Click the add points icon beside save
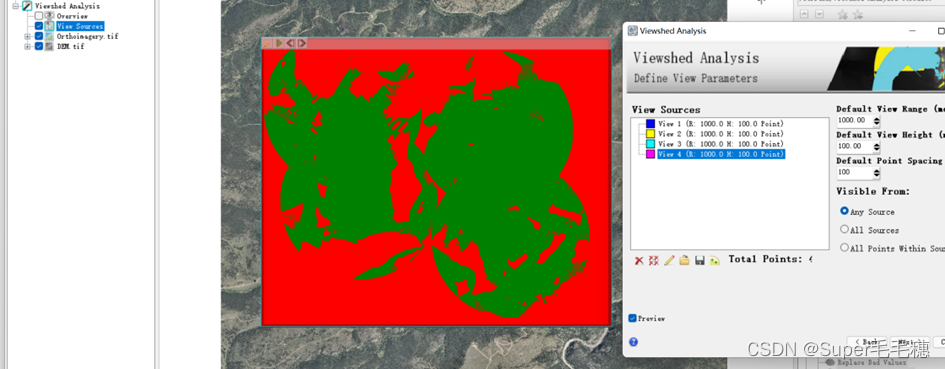The width and height of the screenshot is (945, 369). point(715,260)
